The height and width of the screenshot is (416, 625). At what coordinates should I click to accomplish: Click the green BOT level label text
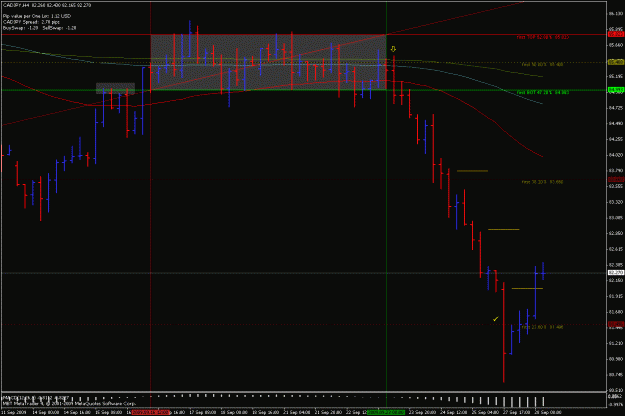542,92
